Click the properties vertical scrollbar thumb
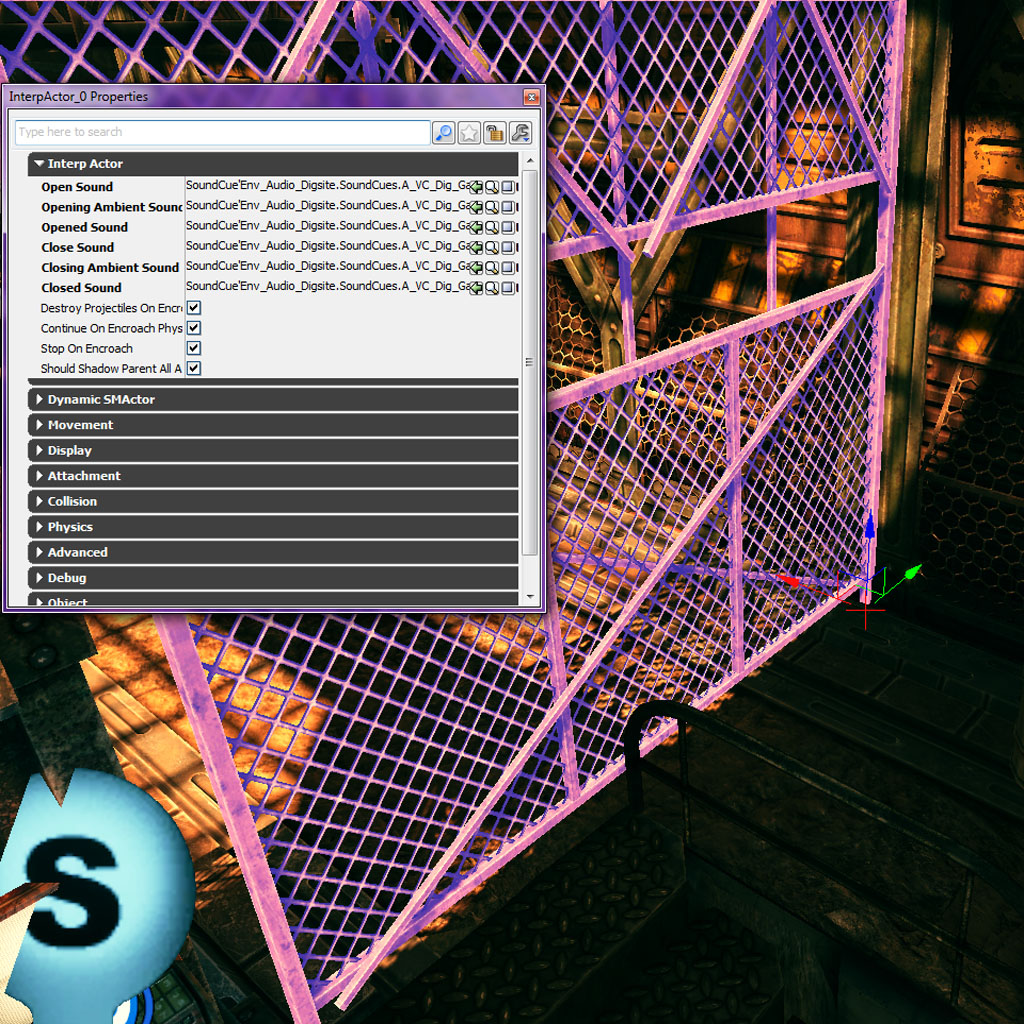The image size is (1024, 1024). coord(530,363)
